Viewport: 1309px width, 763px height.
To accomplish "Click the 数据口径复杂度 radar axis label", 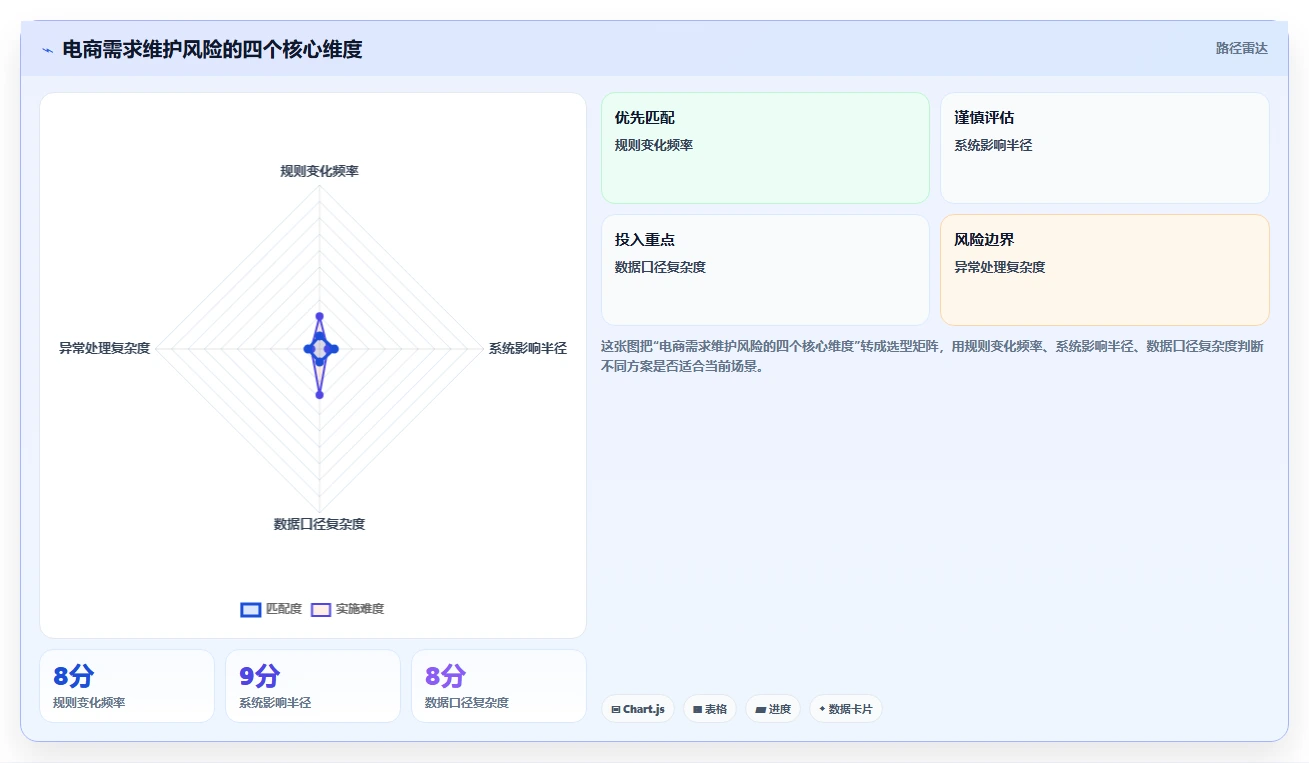I will point(320,524).
